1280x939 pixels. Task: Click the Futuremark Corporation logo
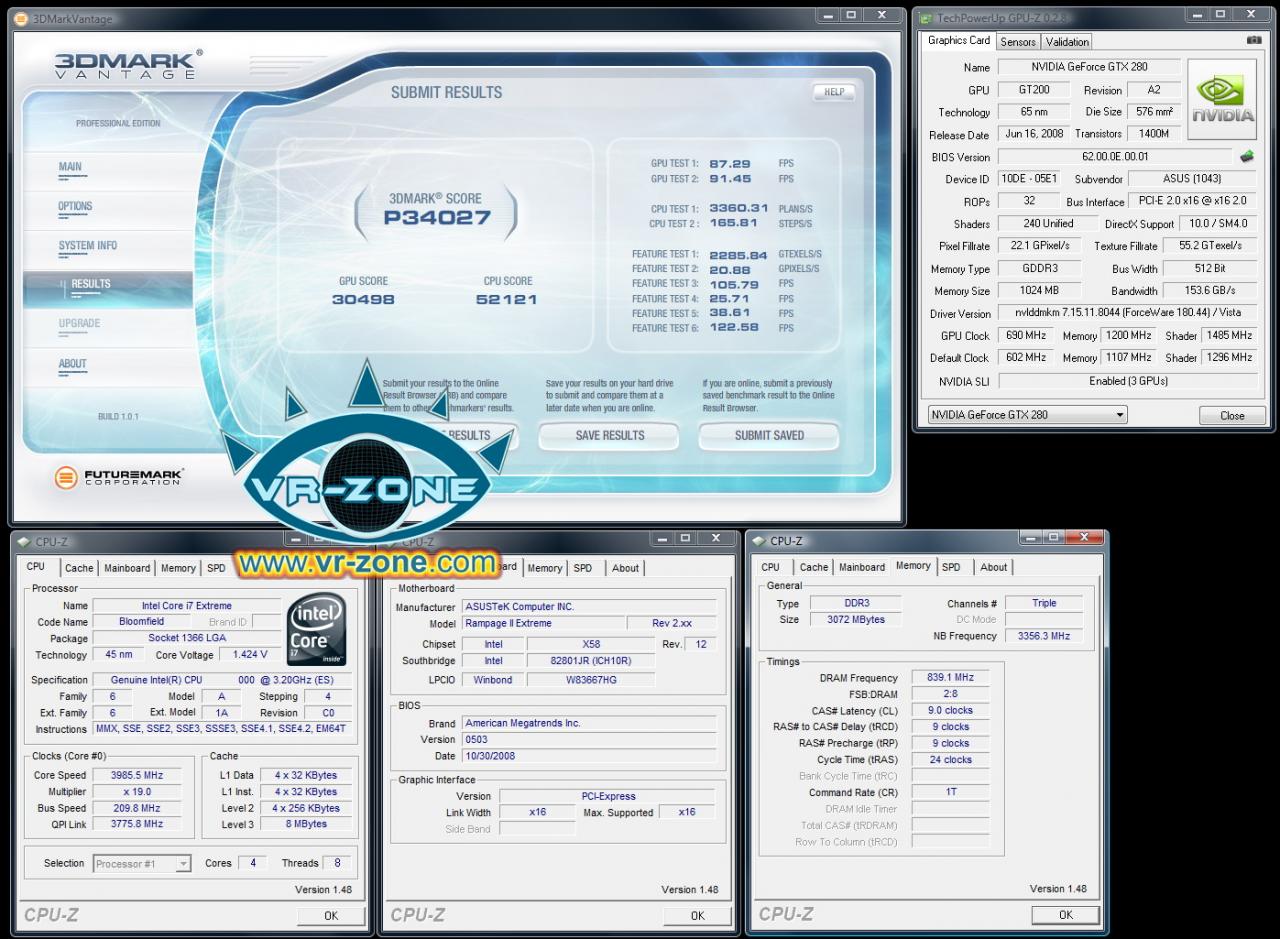tap(119, 477)
